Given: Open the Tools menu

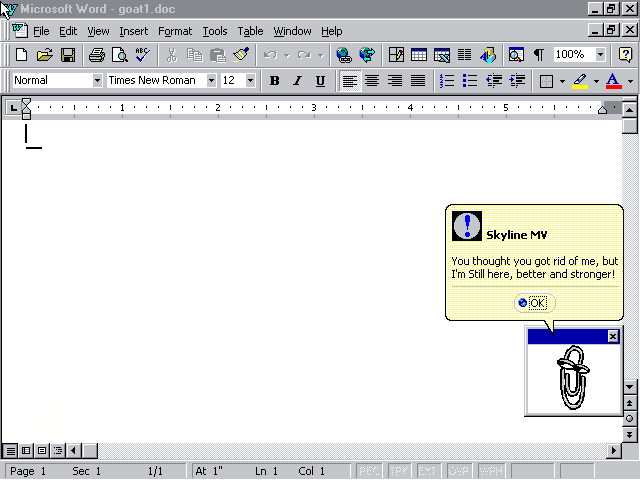Looking at the screenshot, I should (x=215, y=31).
